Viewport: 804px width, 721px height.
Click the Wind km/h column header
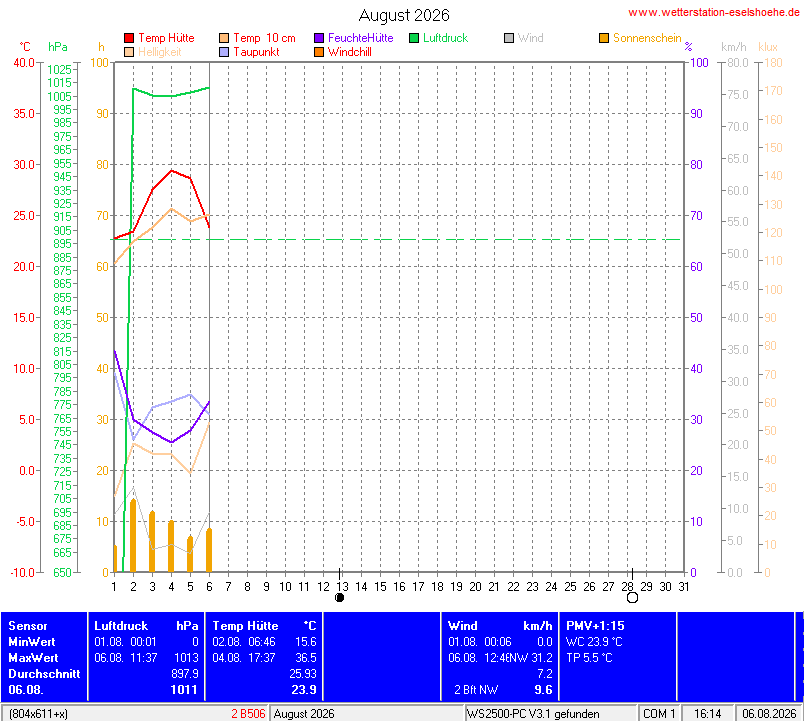(x=500, y=626)
